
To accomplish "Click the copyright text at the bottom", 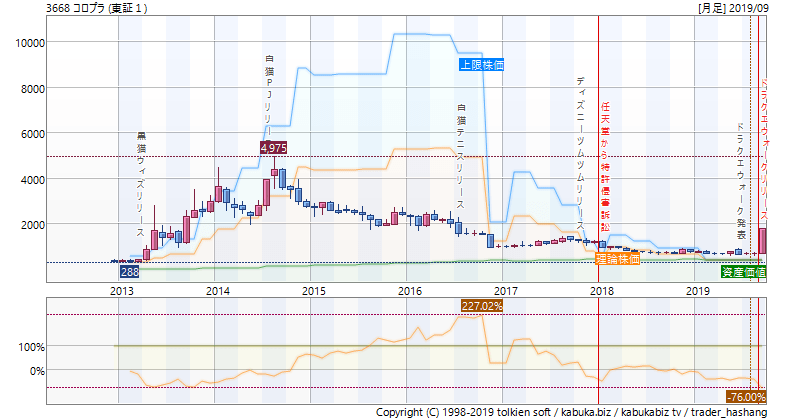I will pyautogui.click(x=571, y=412).
